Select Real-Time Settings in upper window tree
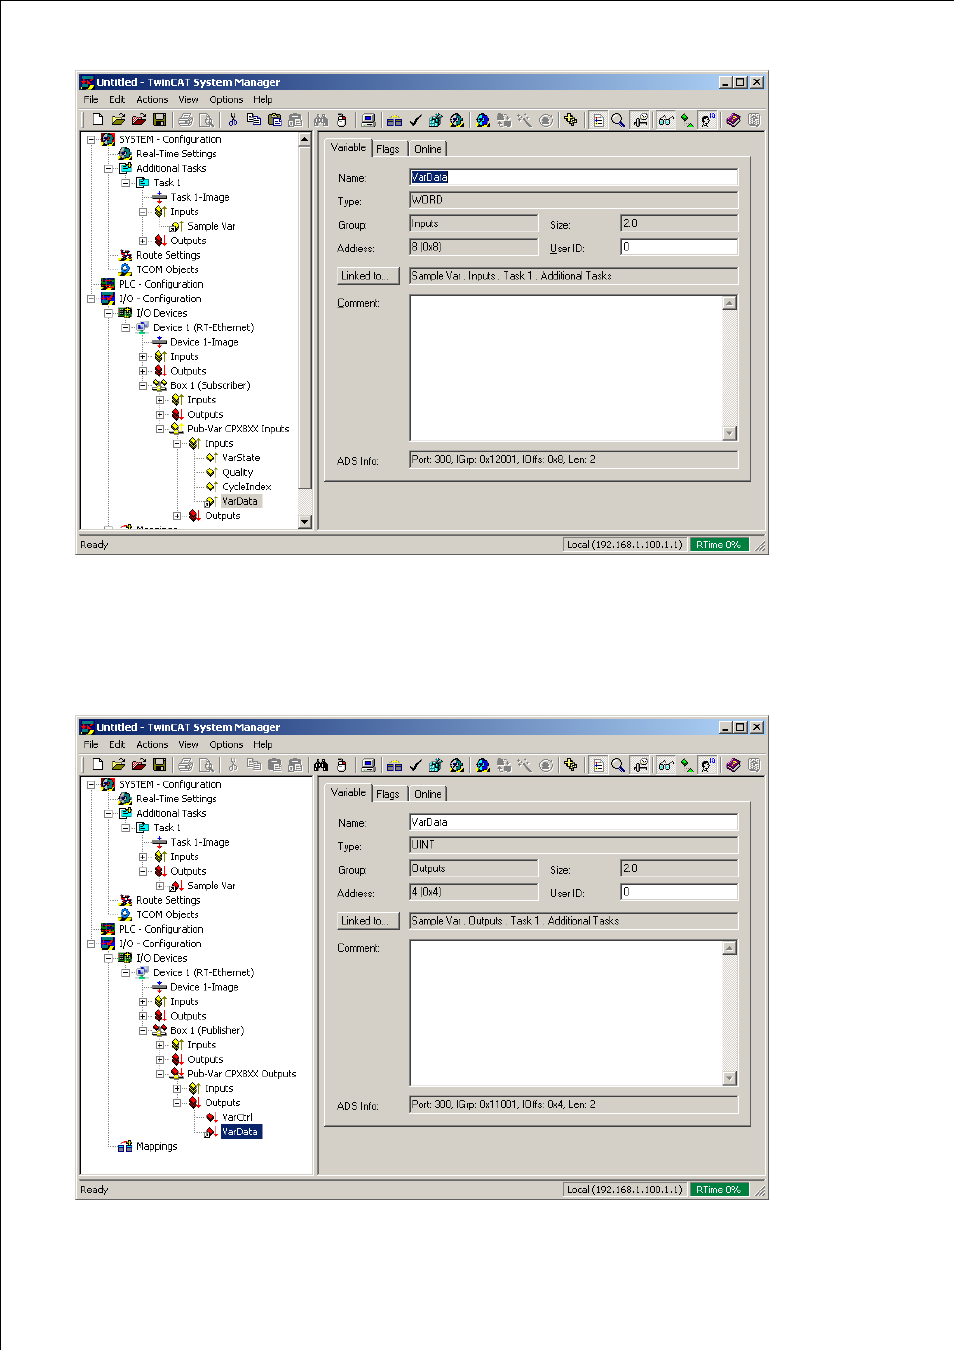This screenshot has height=1350, width=954. pos(176,154)
